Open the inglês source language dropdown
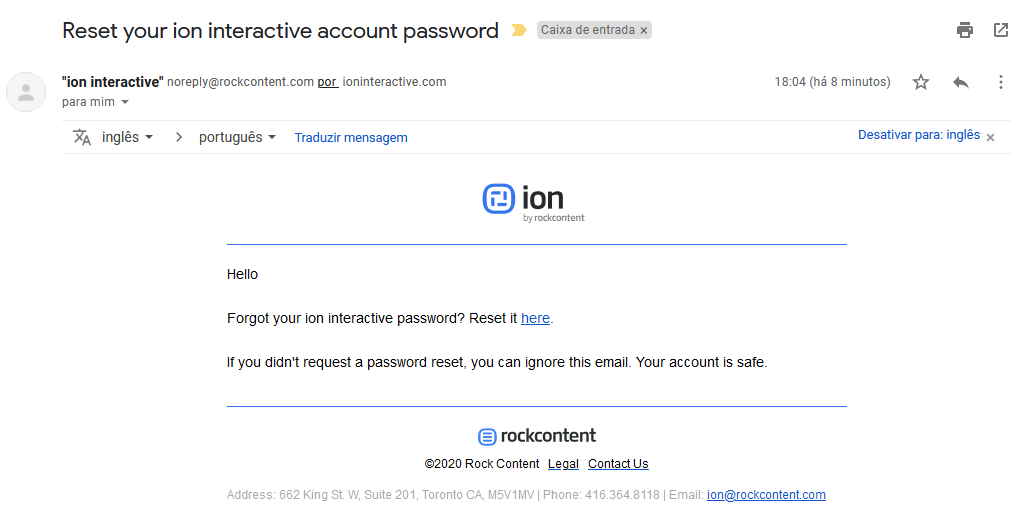 click(127, 137)
